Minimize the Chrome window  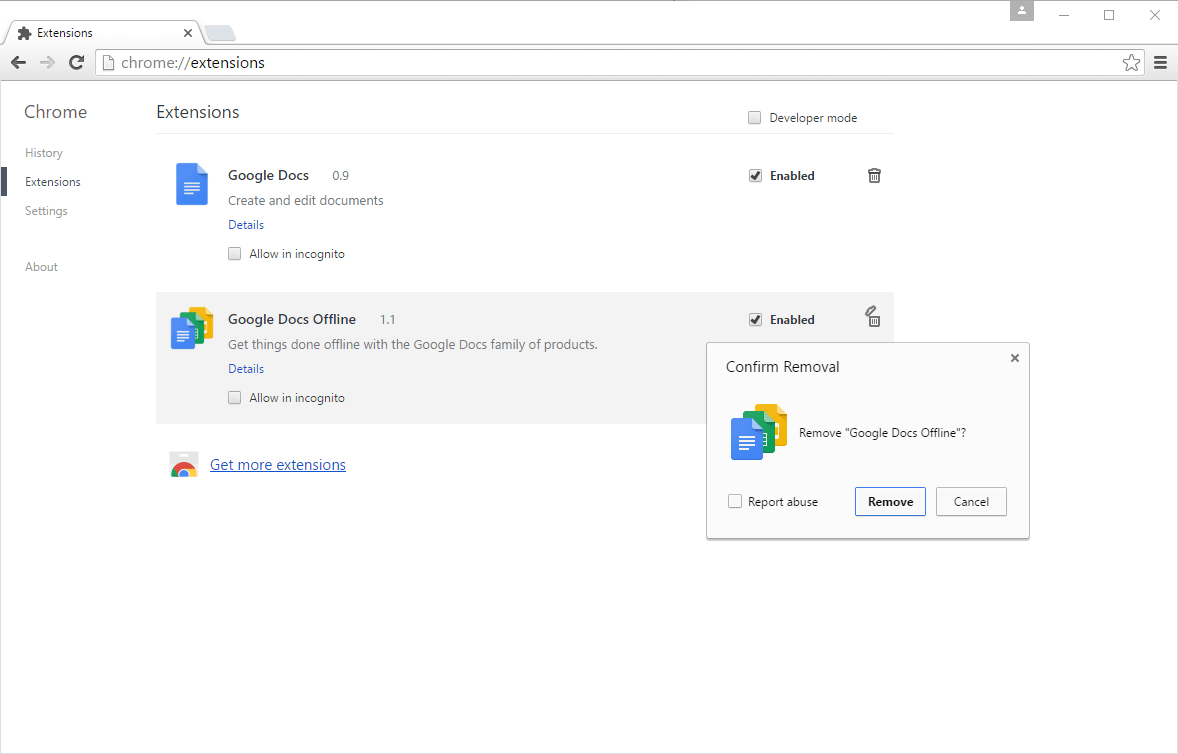click(x=1064, y=15)
